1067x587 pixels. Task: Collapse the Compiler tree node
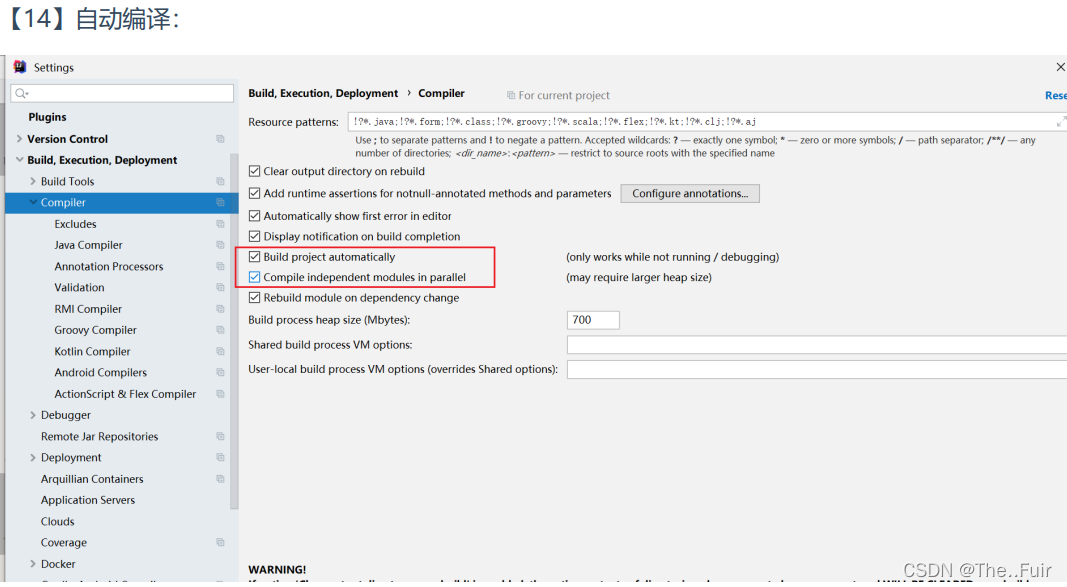pos(33,203)
